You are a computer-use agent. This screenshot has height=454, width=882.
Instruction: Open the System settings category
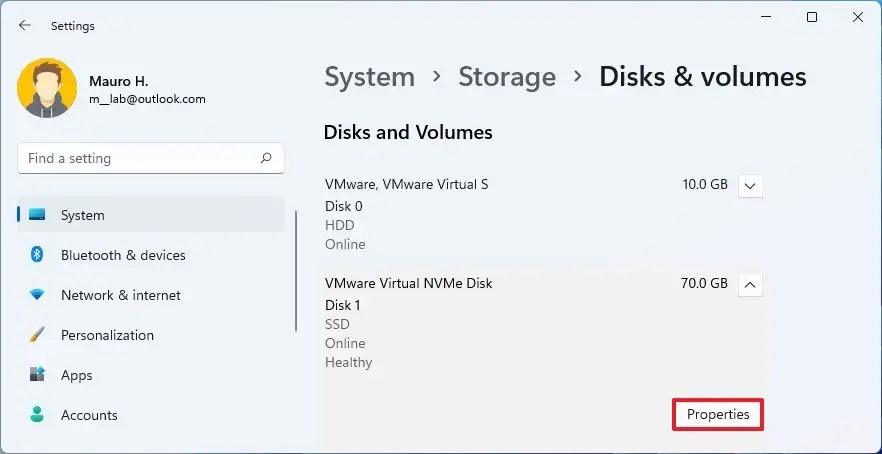pos(151,215)
